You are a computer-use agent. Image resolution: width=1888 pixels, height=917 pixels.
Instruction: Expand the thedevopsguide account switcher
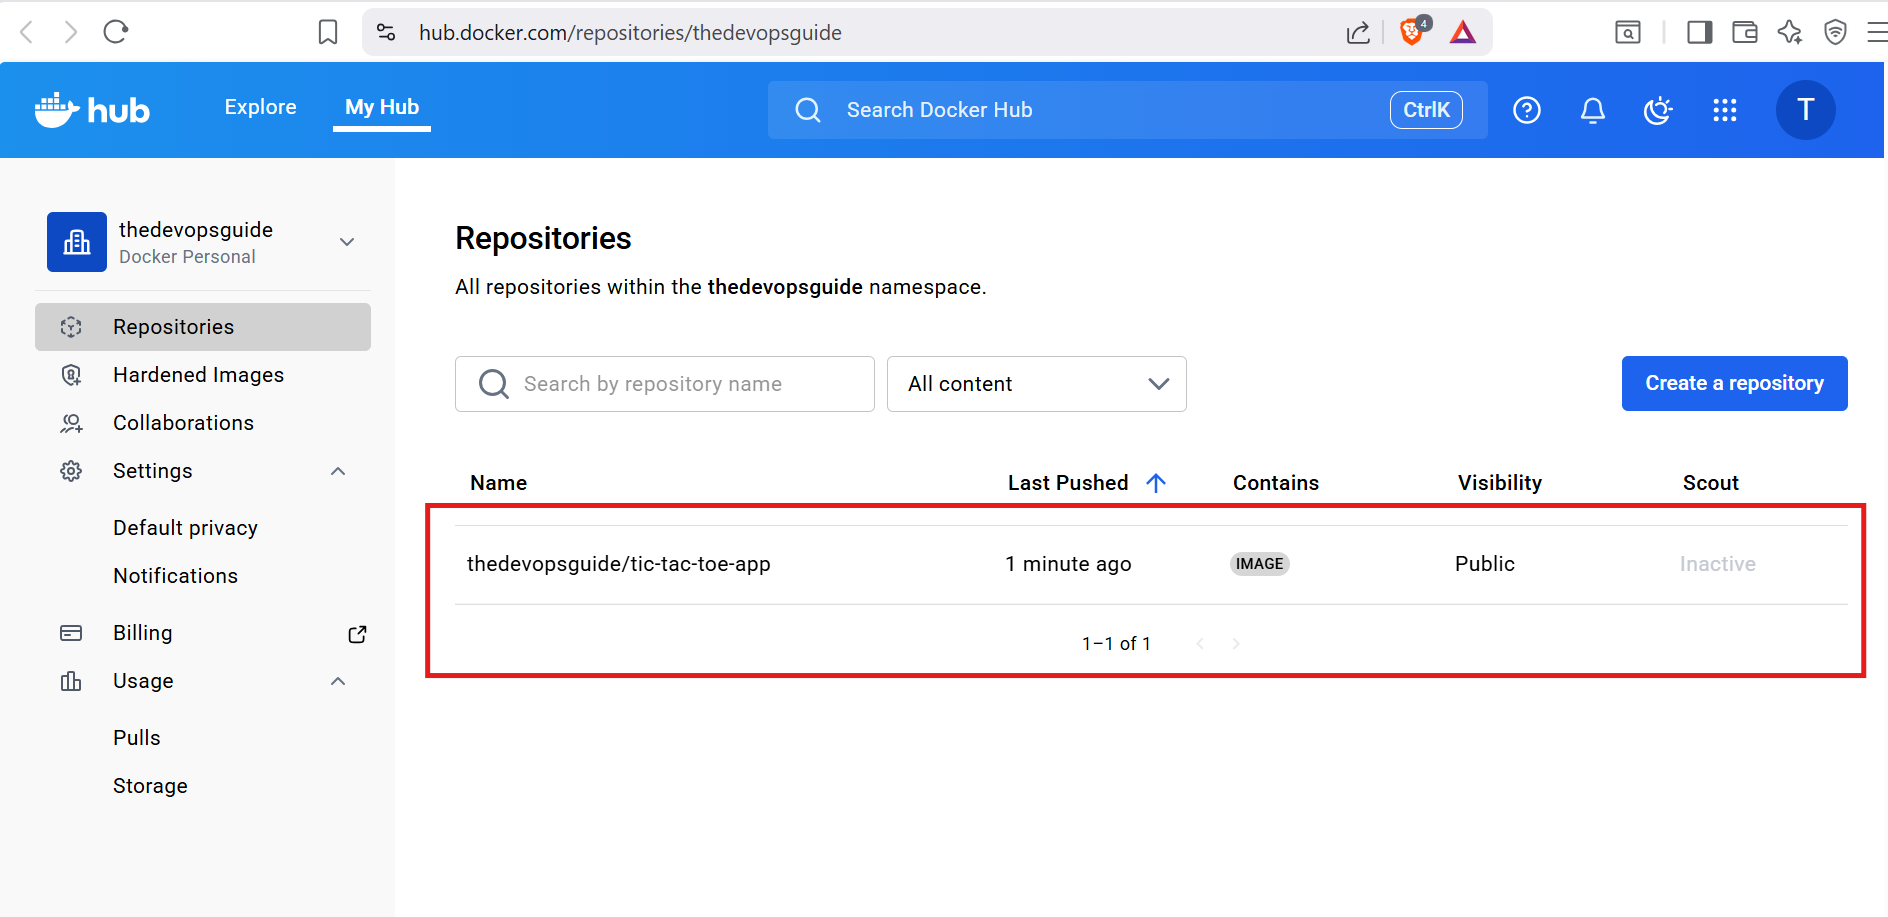tap(346, 242)
